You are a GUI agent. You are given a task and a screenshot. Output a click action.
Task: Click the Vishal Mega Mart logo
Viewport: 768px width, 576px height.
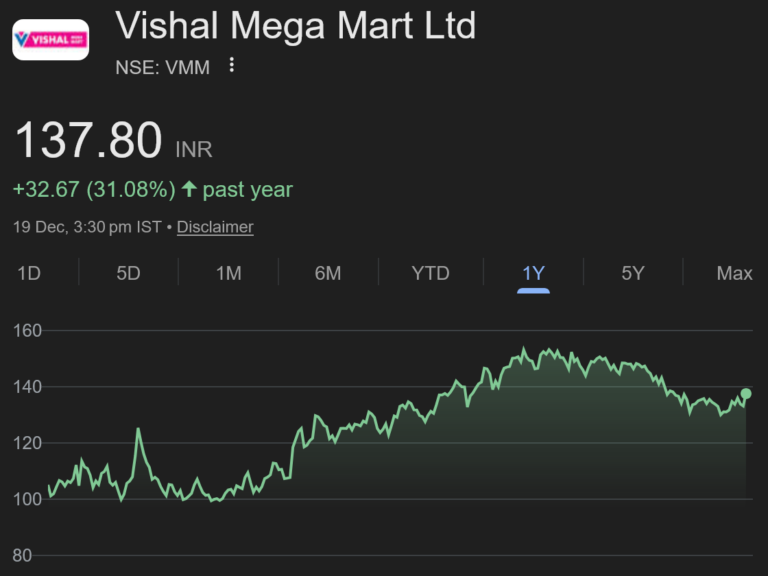pyautogui.click(x=50, y=40)
